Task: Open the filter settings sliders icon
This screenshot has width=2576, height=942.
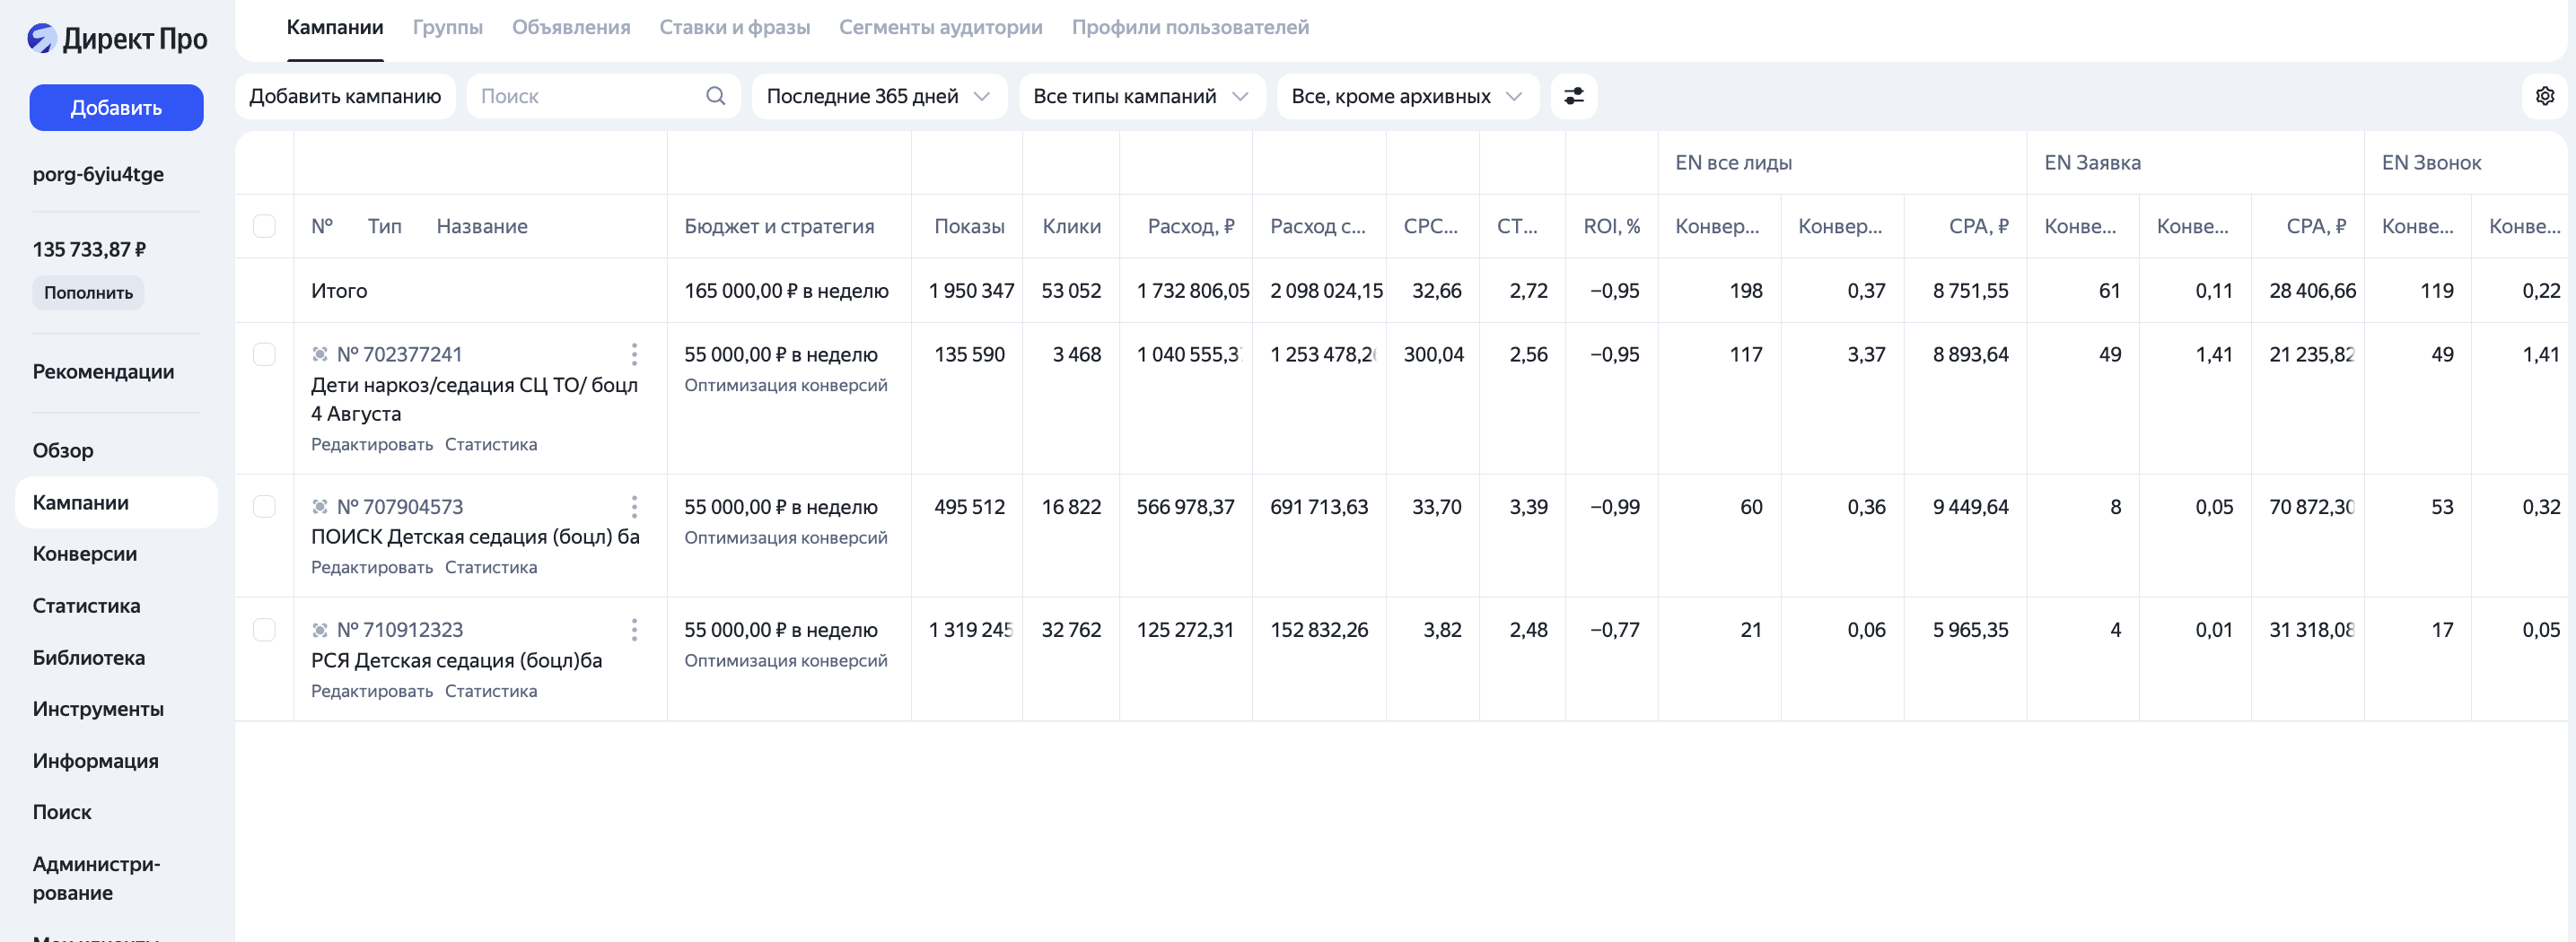Action: click(x=1573, y=96)
